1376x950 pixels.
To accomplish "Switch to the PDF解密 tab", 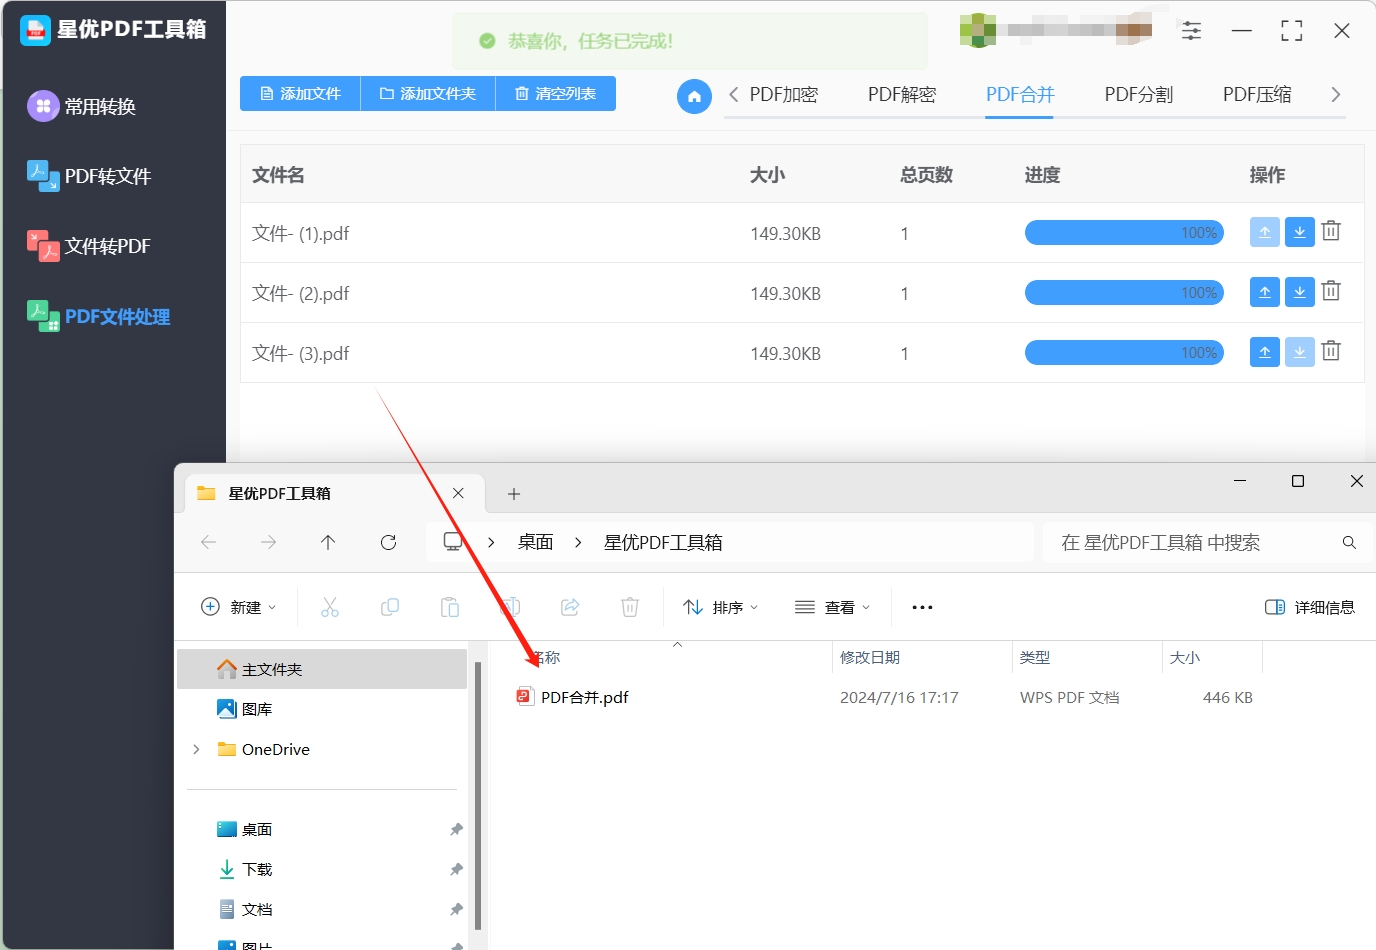I will pyautogui.click(x=902, y=95).
